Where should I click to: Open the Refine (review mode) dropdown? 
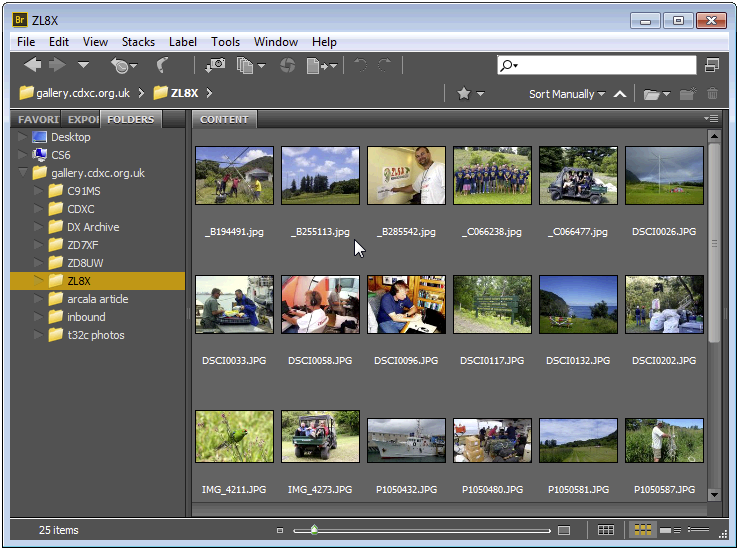click(x=251, y=66)
